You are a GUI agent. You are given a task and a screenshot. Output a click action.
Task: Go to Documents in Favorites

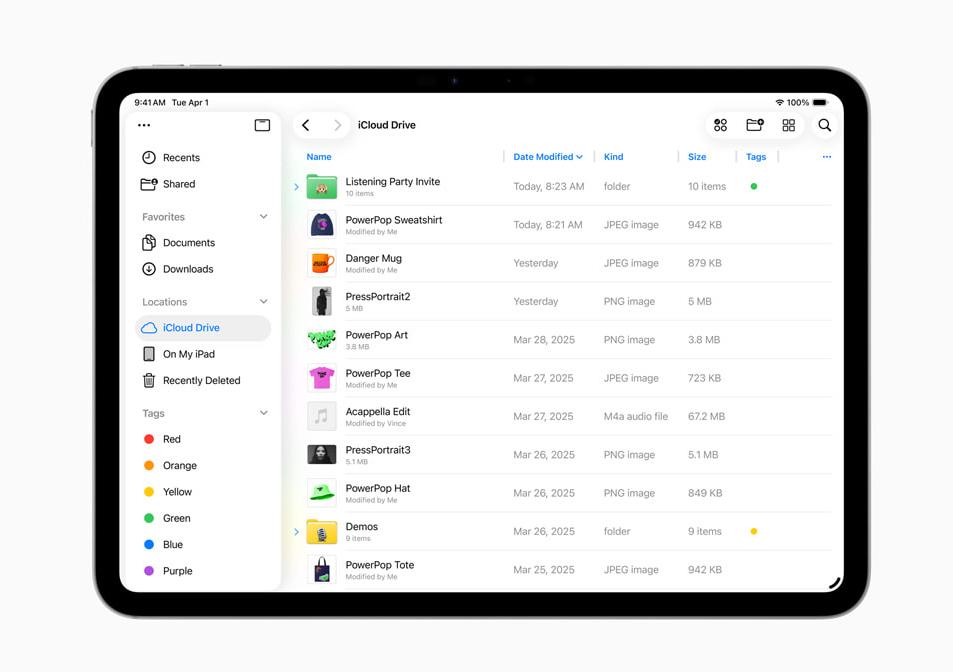tap(203, 243)
